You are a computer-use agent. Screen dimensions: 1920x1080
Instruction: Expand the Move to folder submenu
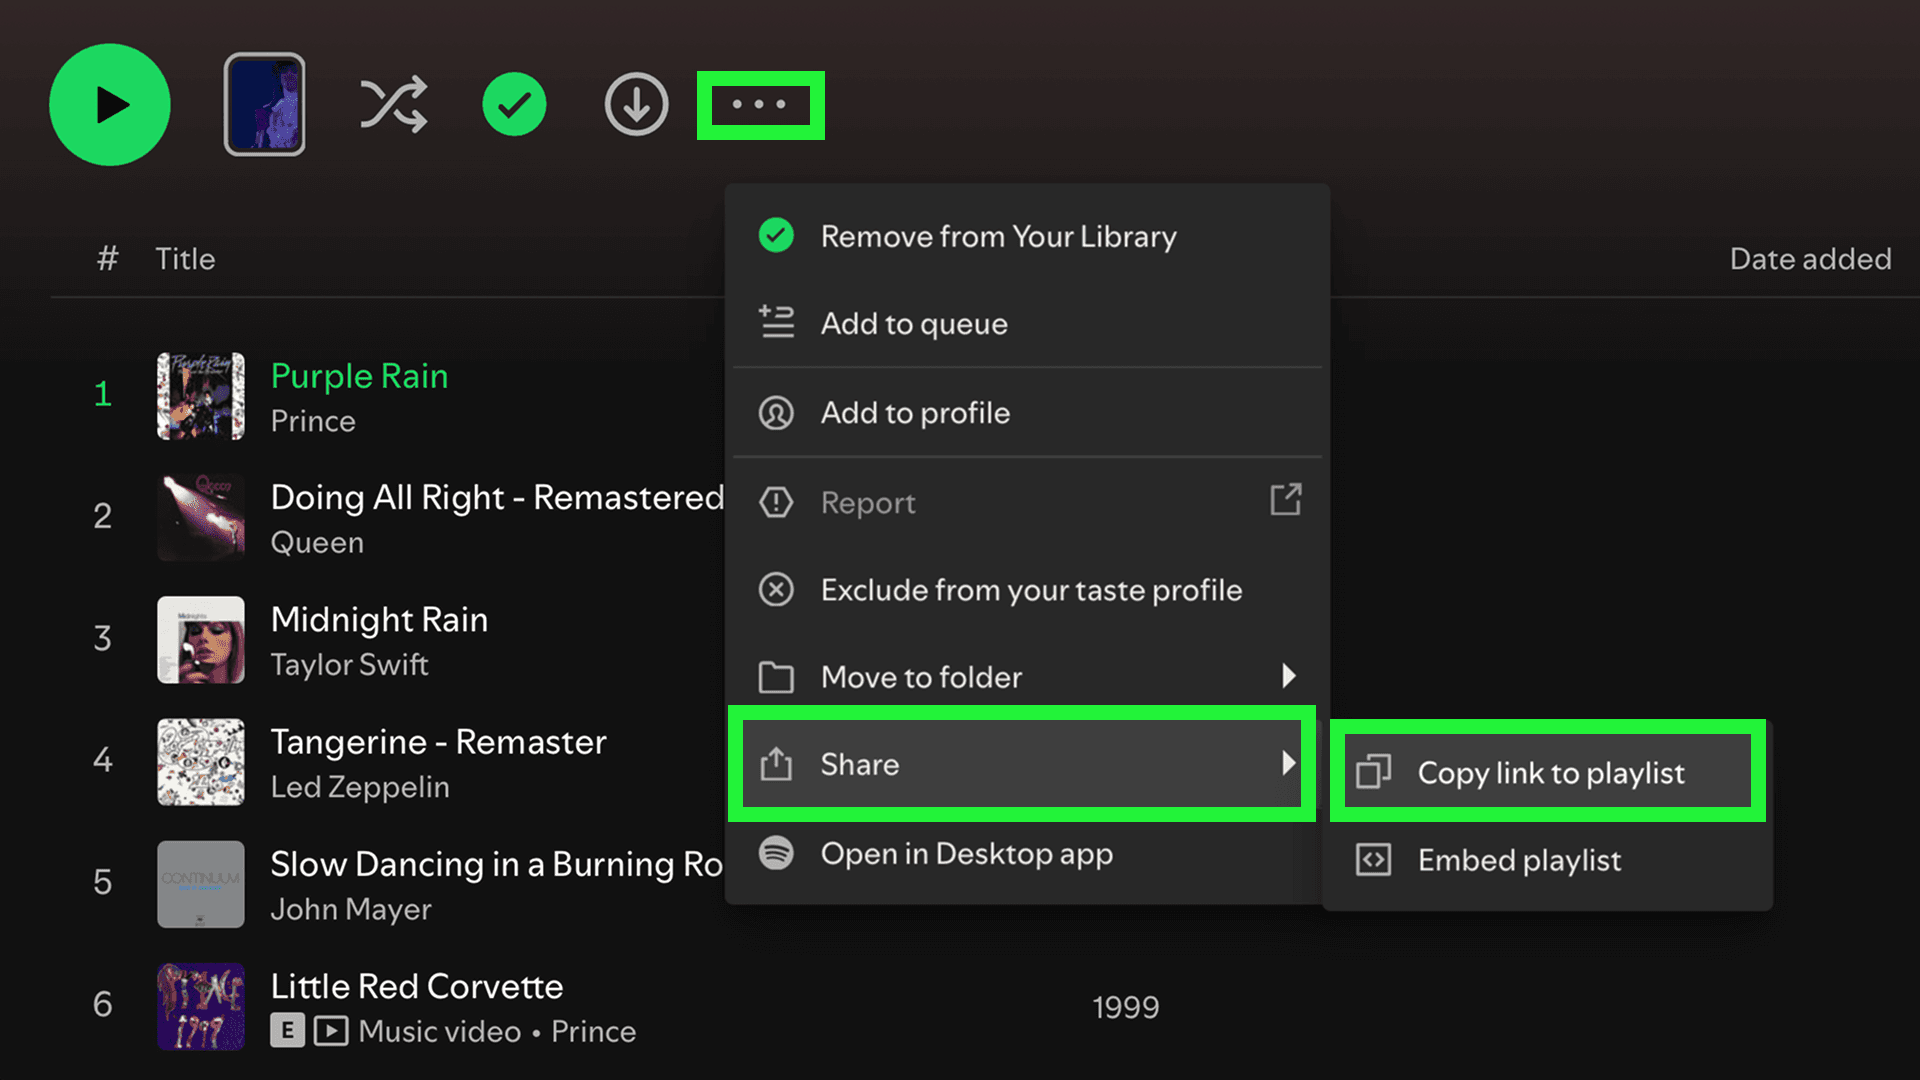pos(1291,676)
